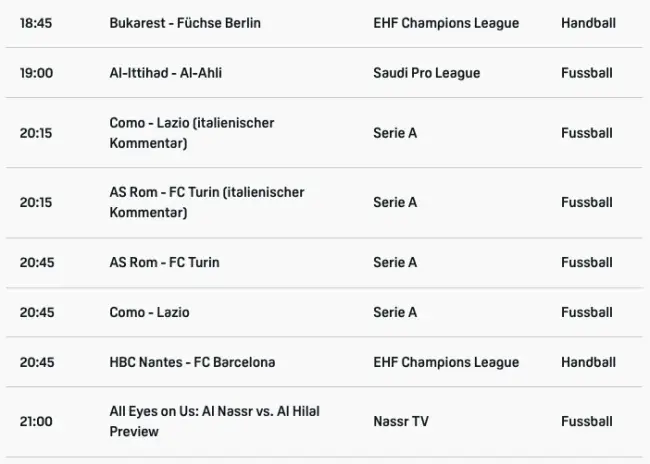Click the 18:45 start time
650x464 pixels.
pos(36,23)
